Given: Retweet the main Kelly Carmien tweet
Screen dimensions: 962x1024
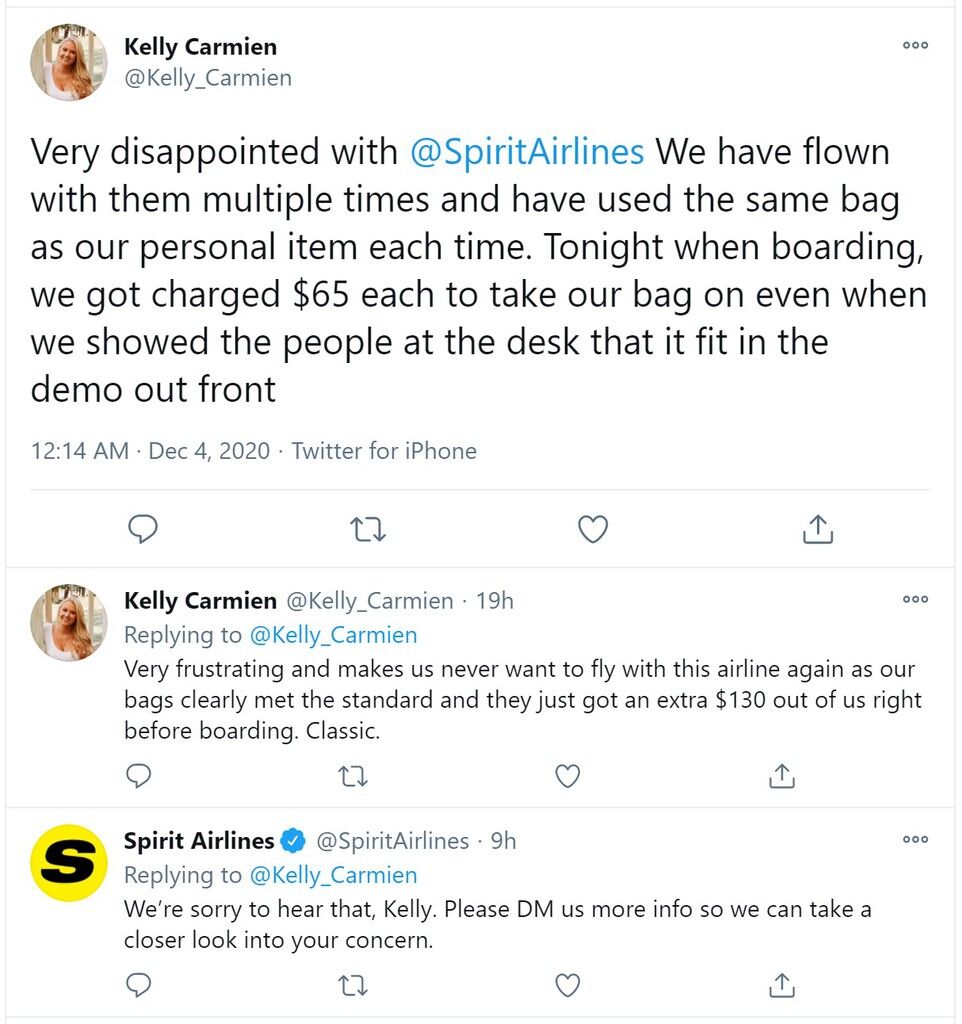Looking at the screenshot, I should coord(368,530).
